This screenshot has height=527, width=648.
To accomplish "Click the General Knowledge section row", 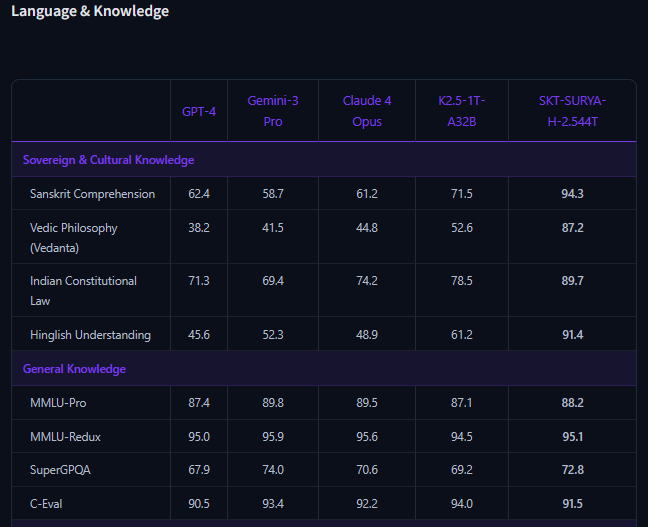I will (324, 369).
